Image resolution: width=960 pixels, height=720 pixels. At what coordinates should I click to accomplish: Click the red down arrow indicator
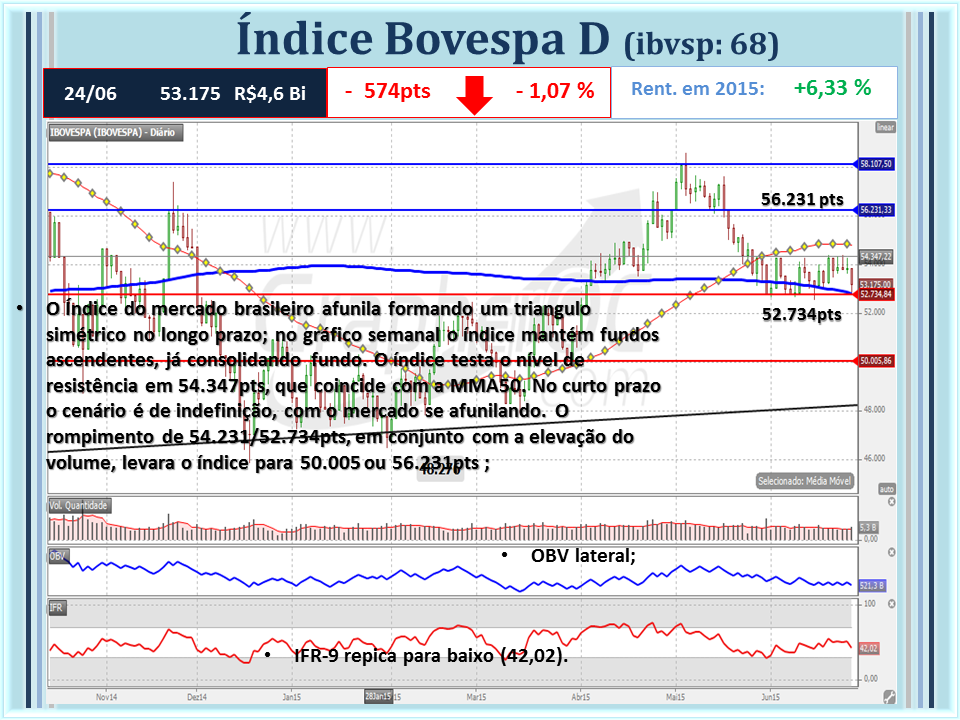474,95
